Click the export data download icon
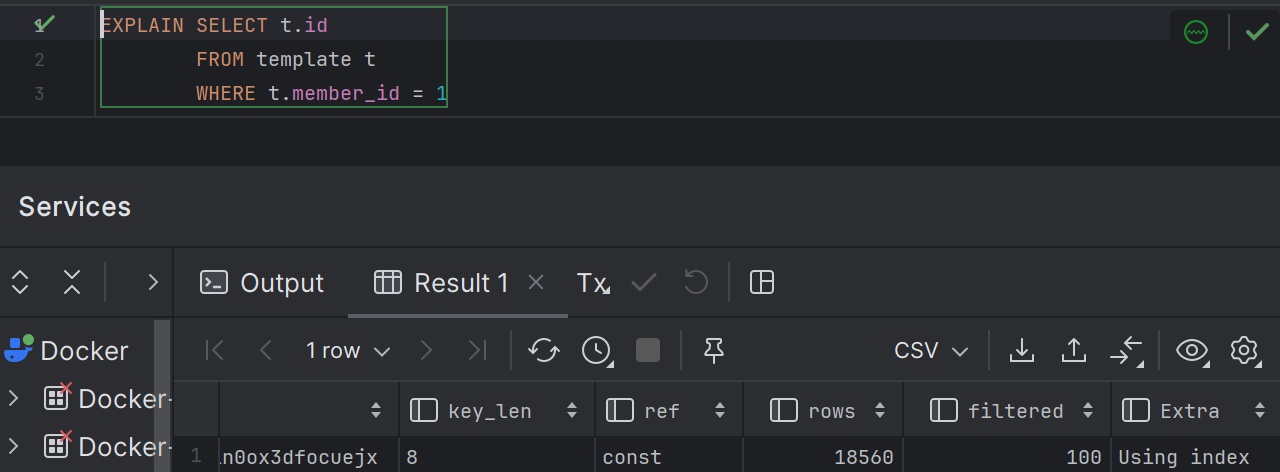The image size is (1280, 472). pos(1021,350)
